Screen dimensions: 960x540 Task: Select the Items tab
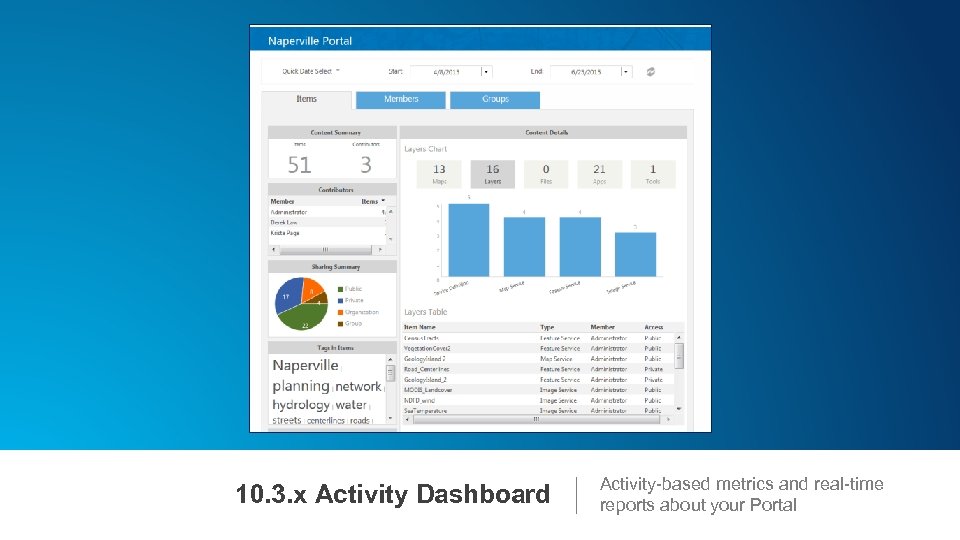point(307,99)
